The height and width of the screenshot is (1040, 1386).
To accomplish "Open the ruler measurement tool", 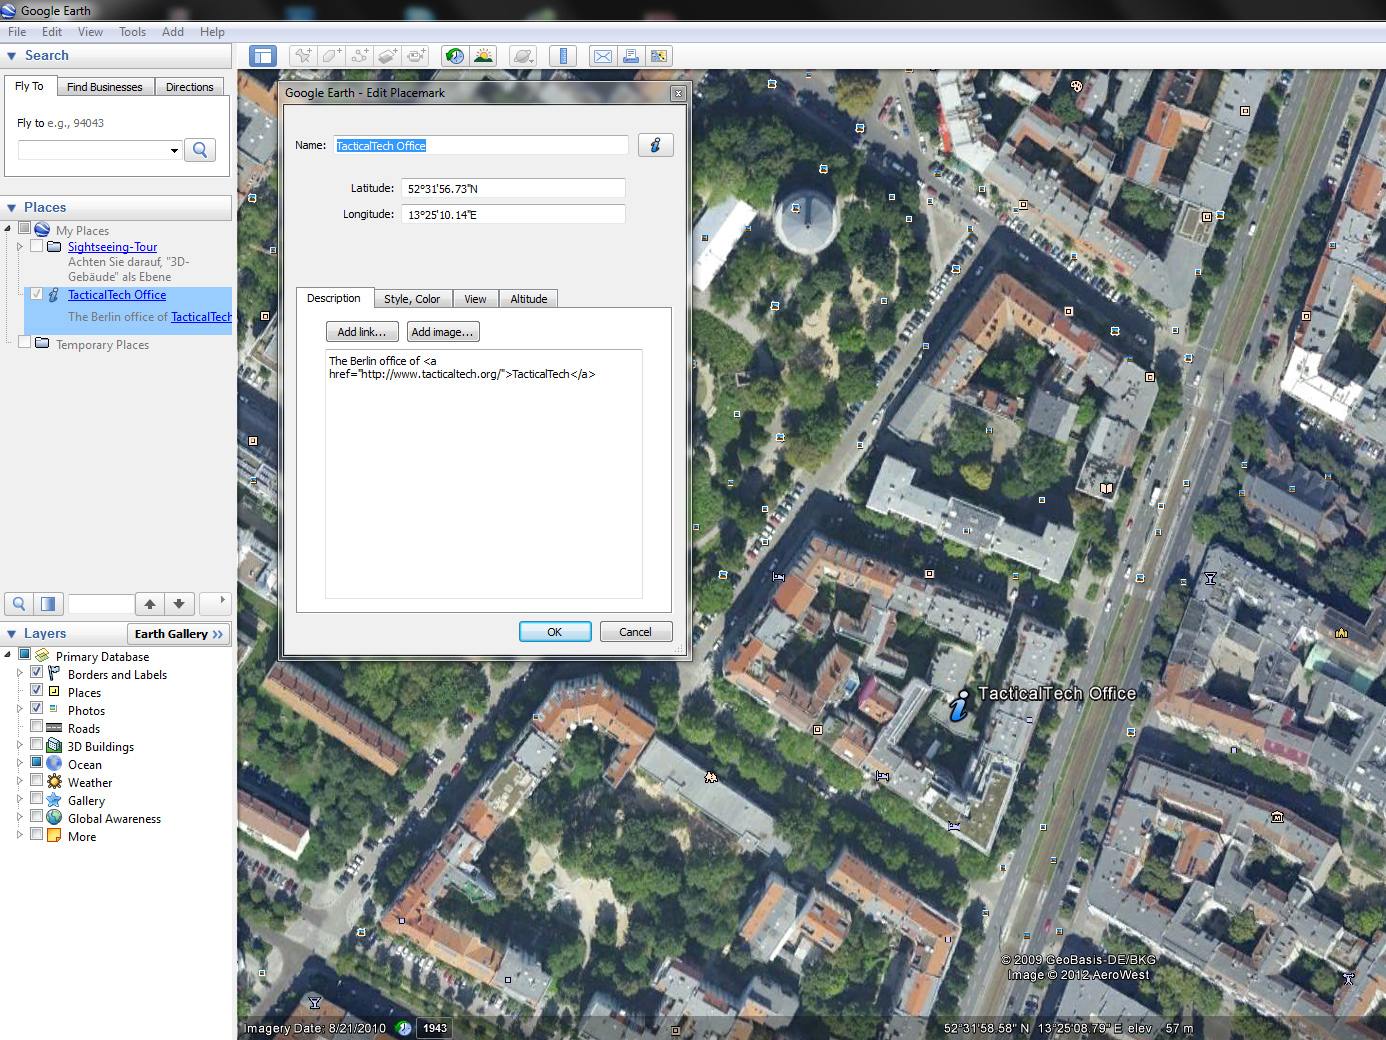I will pos(563,56).
